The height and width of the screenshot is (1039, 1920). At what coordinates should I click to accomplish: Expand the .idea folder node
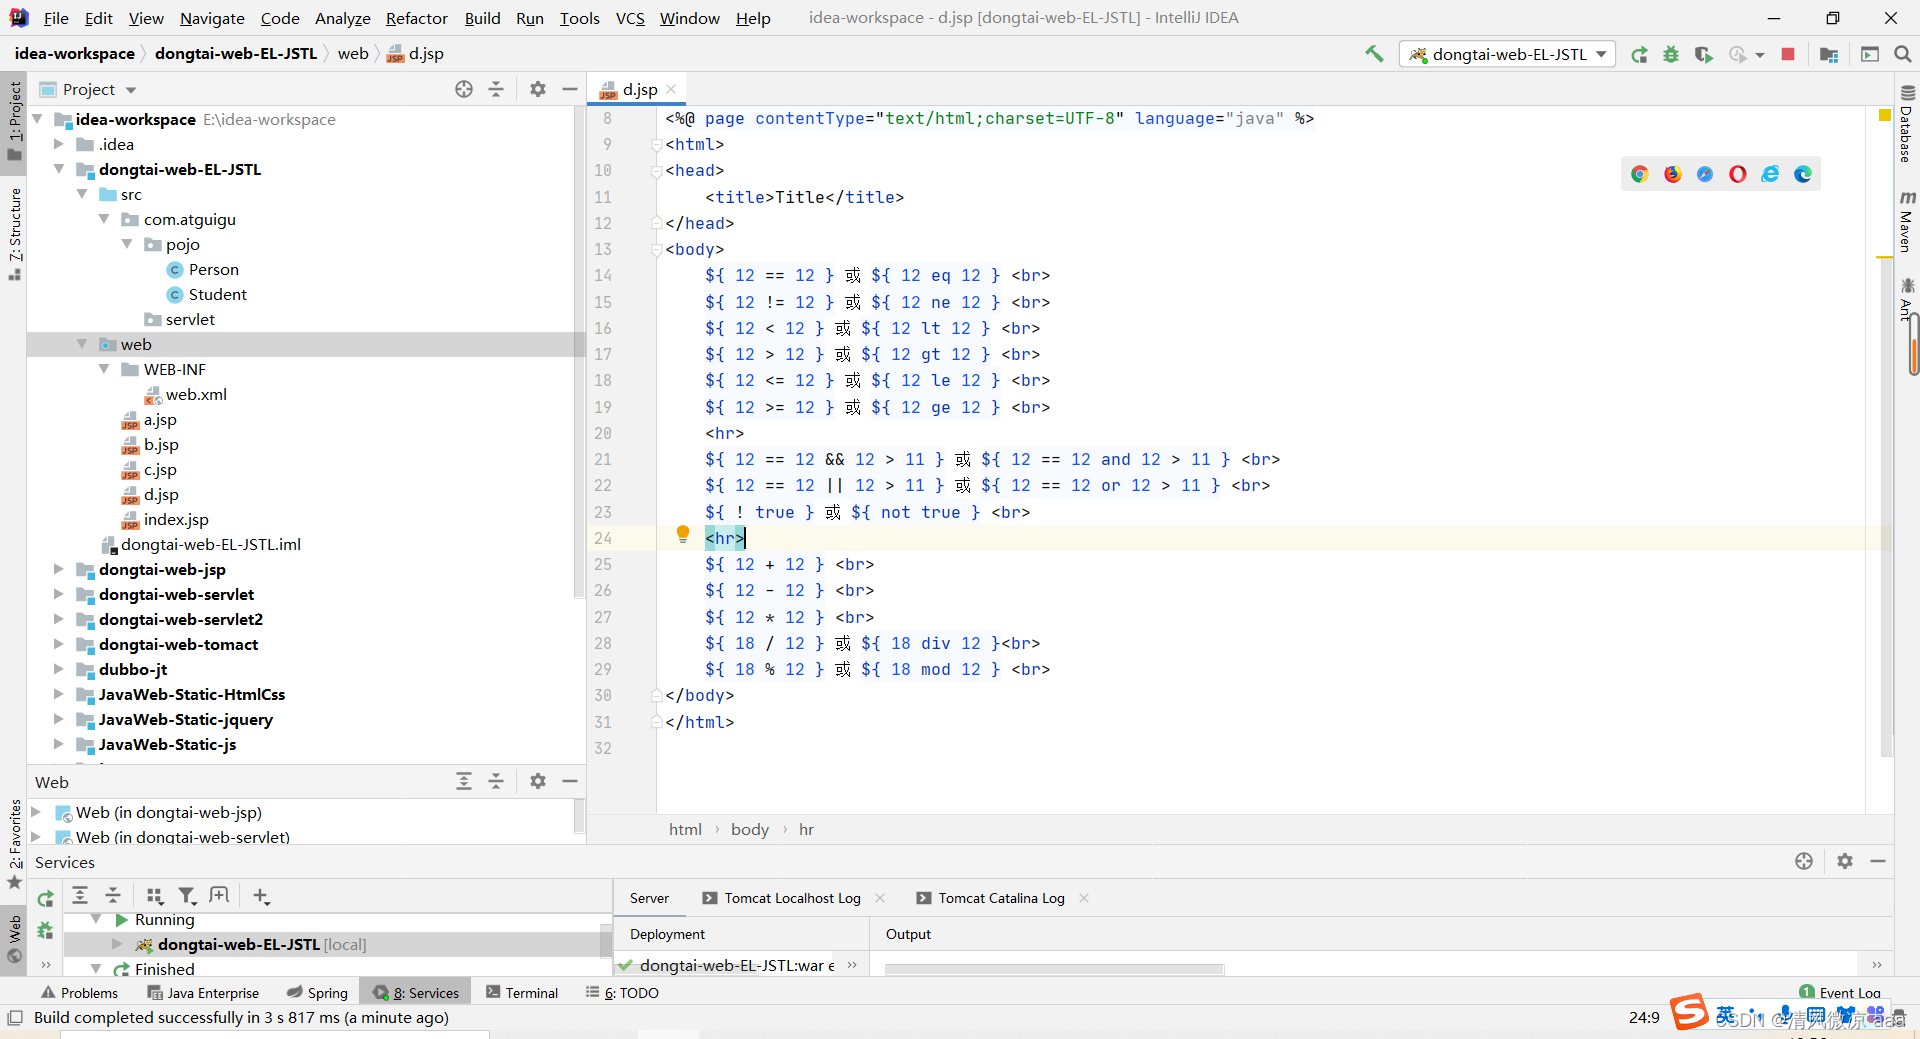(x=59, y=144)
